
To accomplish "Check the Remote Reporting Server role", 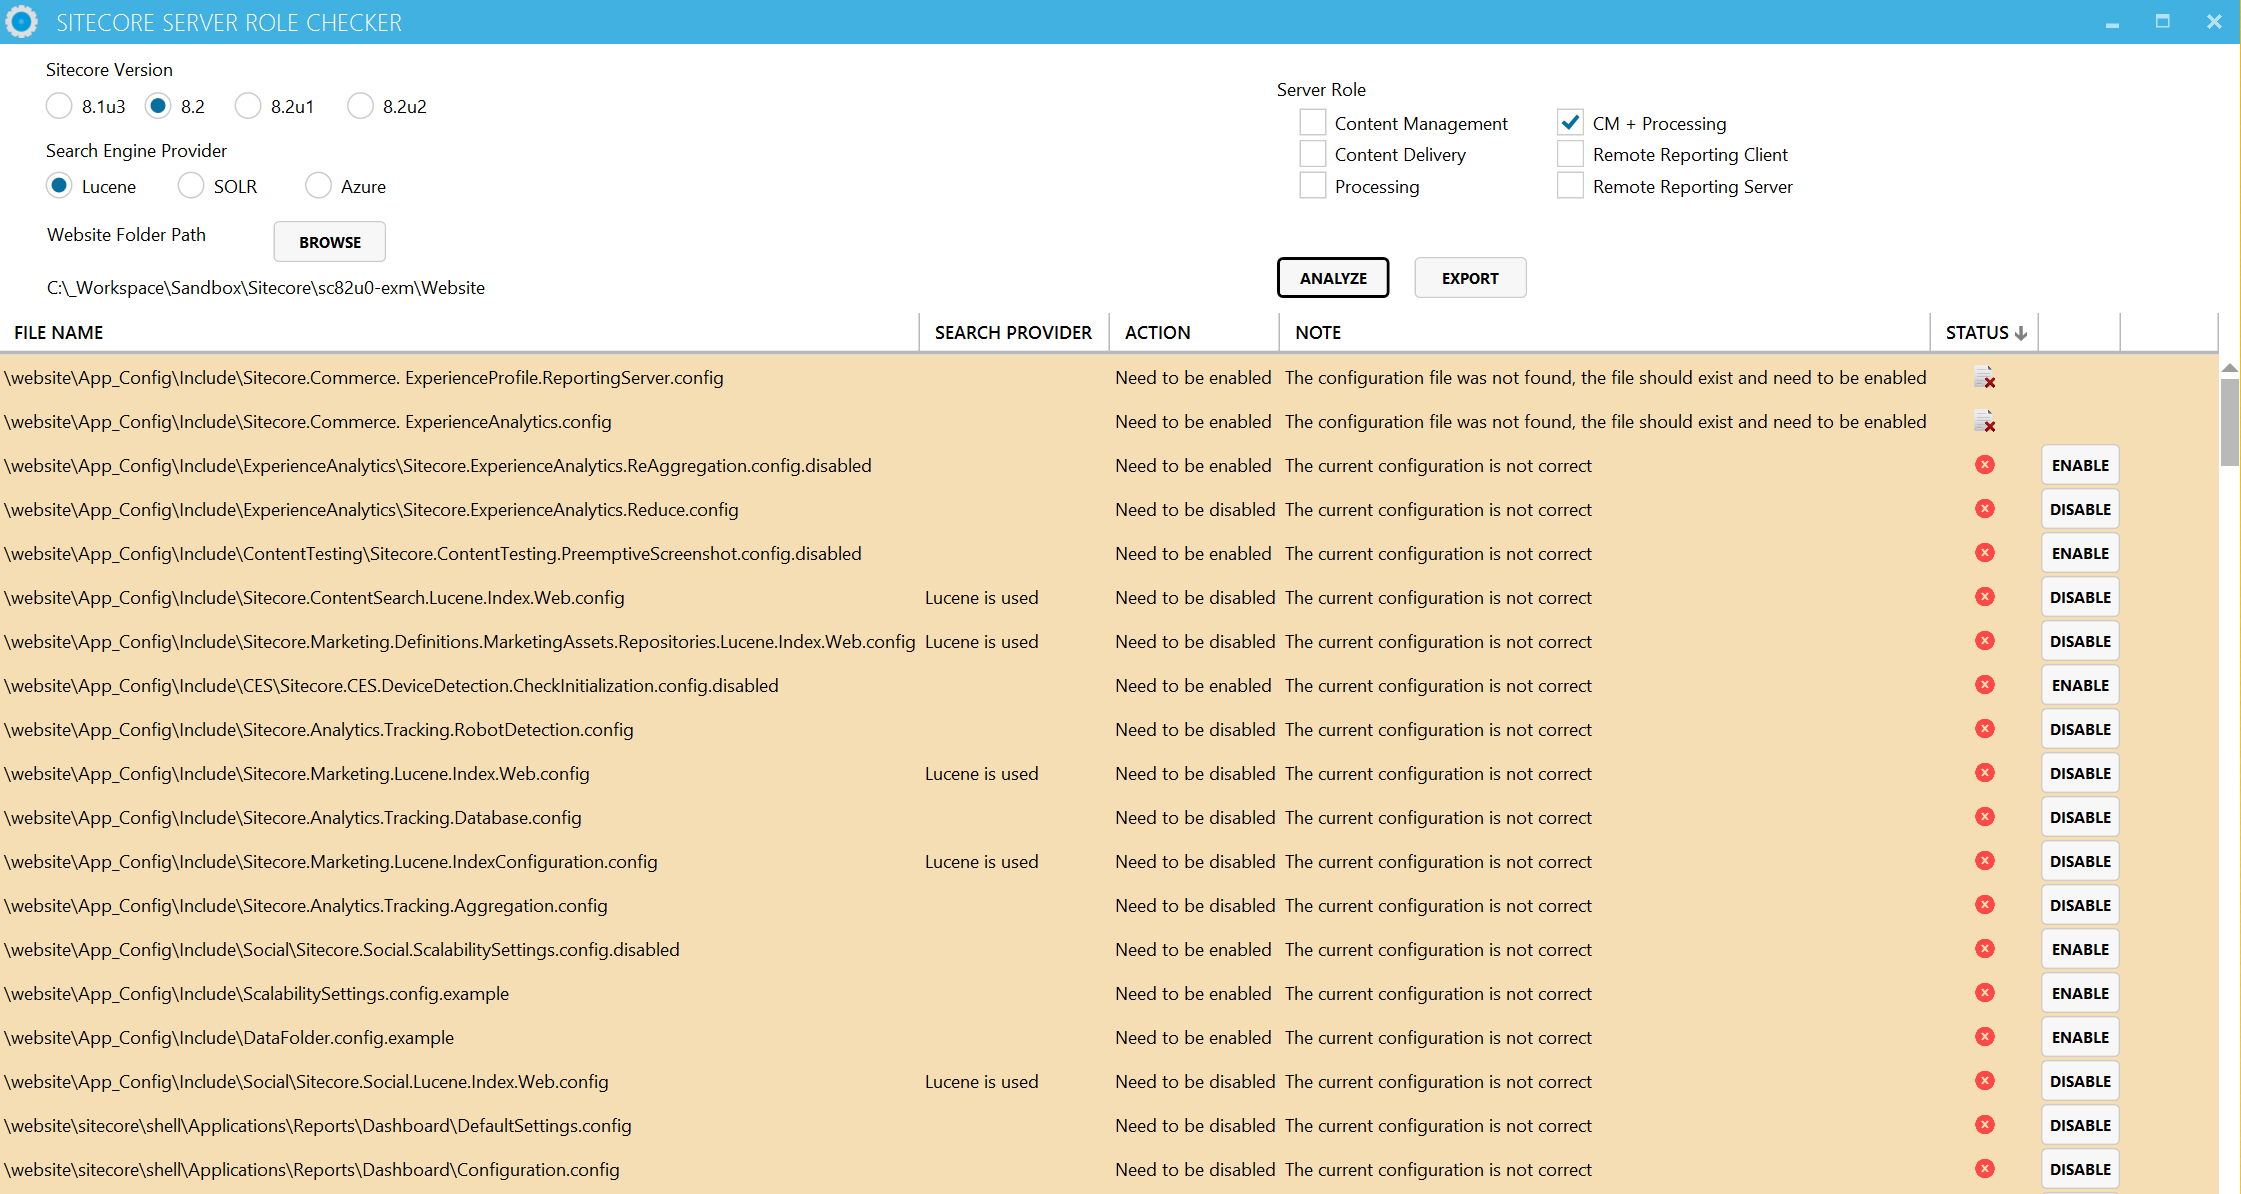I will [x=1570, y=186].
